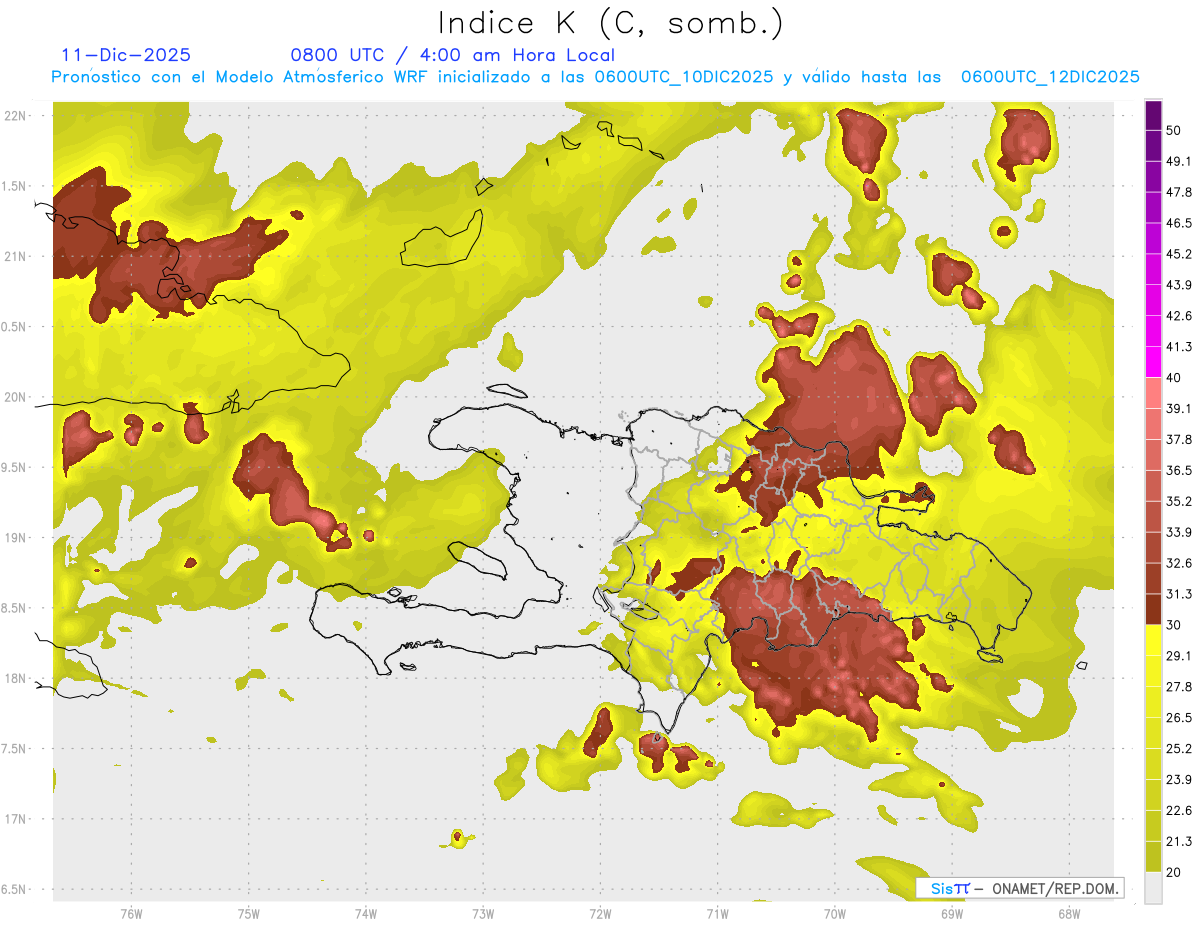
Task: Click colorbar value "37.8"
Action: click(1180, 439)
